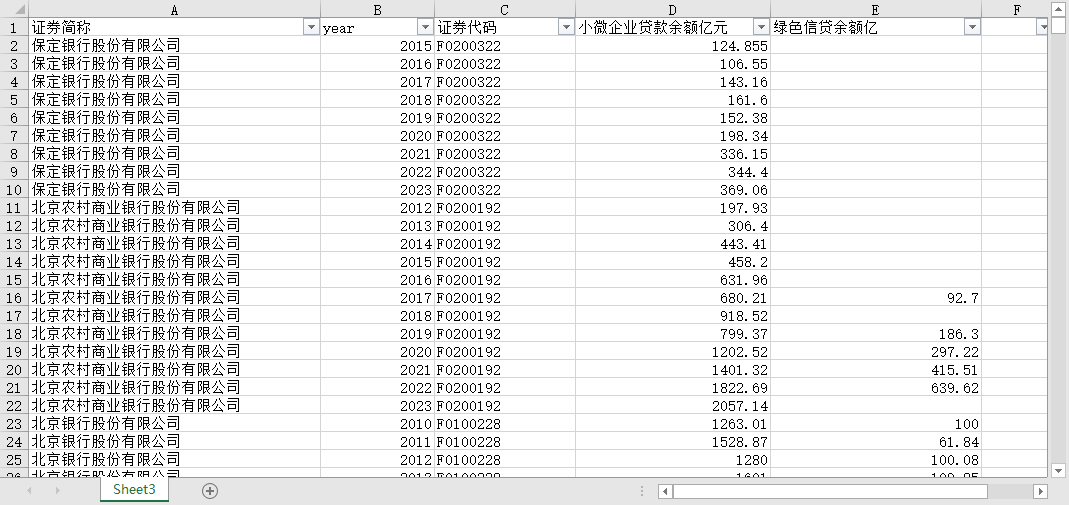Select column A header
This screenshot has width=1069, height=505.
click(x=175, y=10)
